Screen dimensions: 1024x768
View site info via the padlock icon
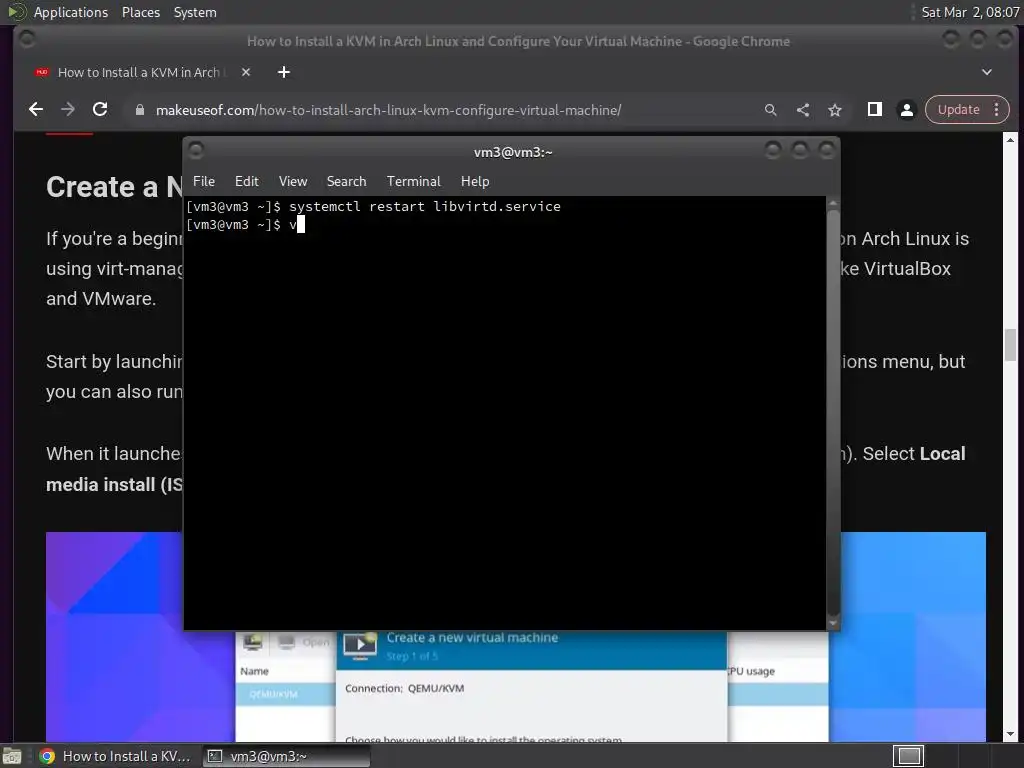point(139,110)
